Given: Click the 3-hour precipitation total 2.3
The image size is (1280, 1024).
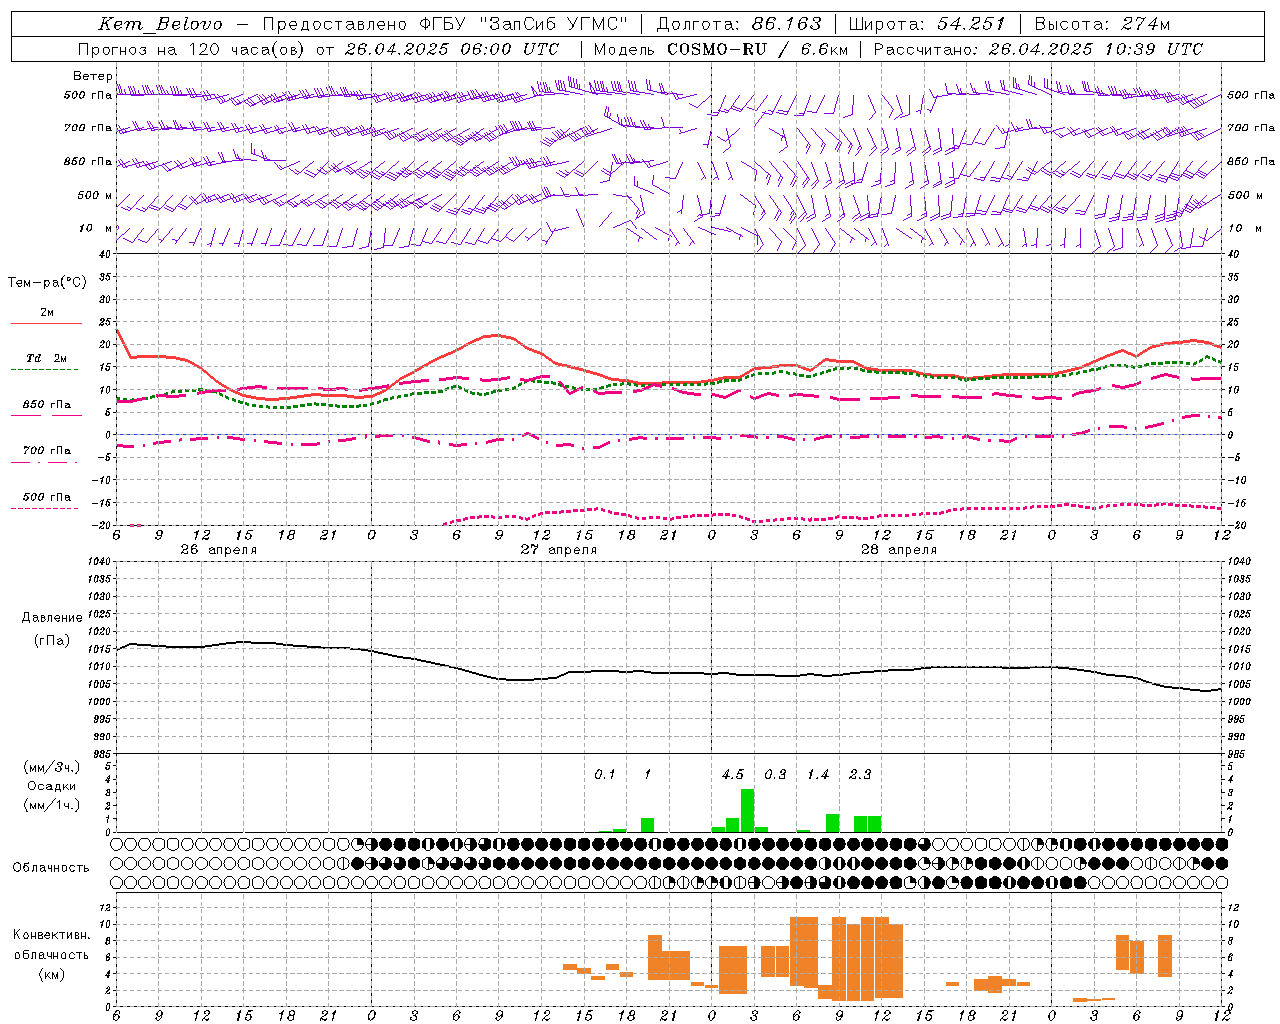Looking at the screenshot, I should click(x=860, y=774).
